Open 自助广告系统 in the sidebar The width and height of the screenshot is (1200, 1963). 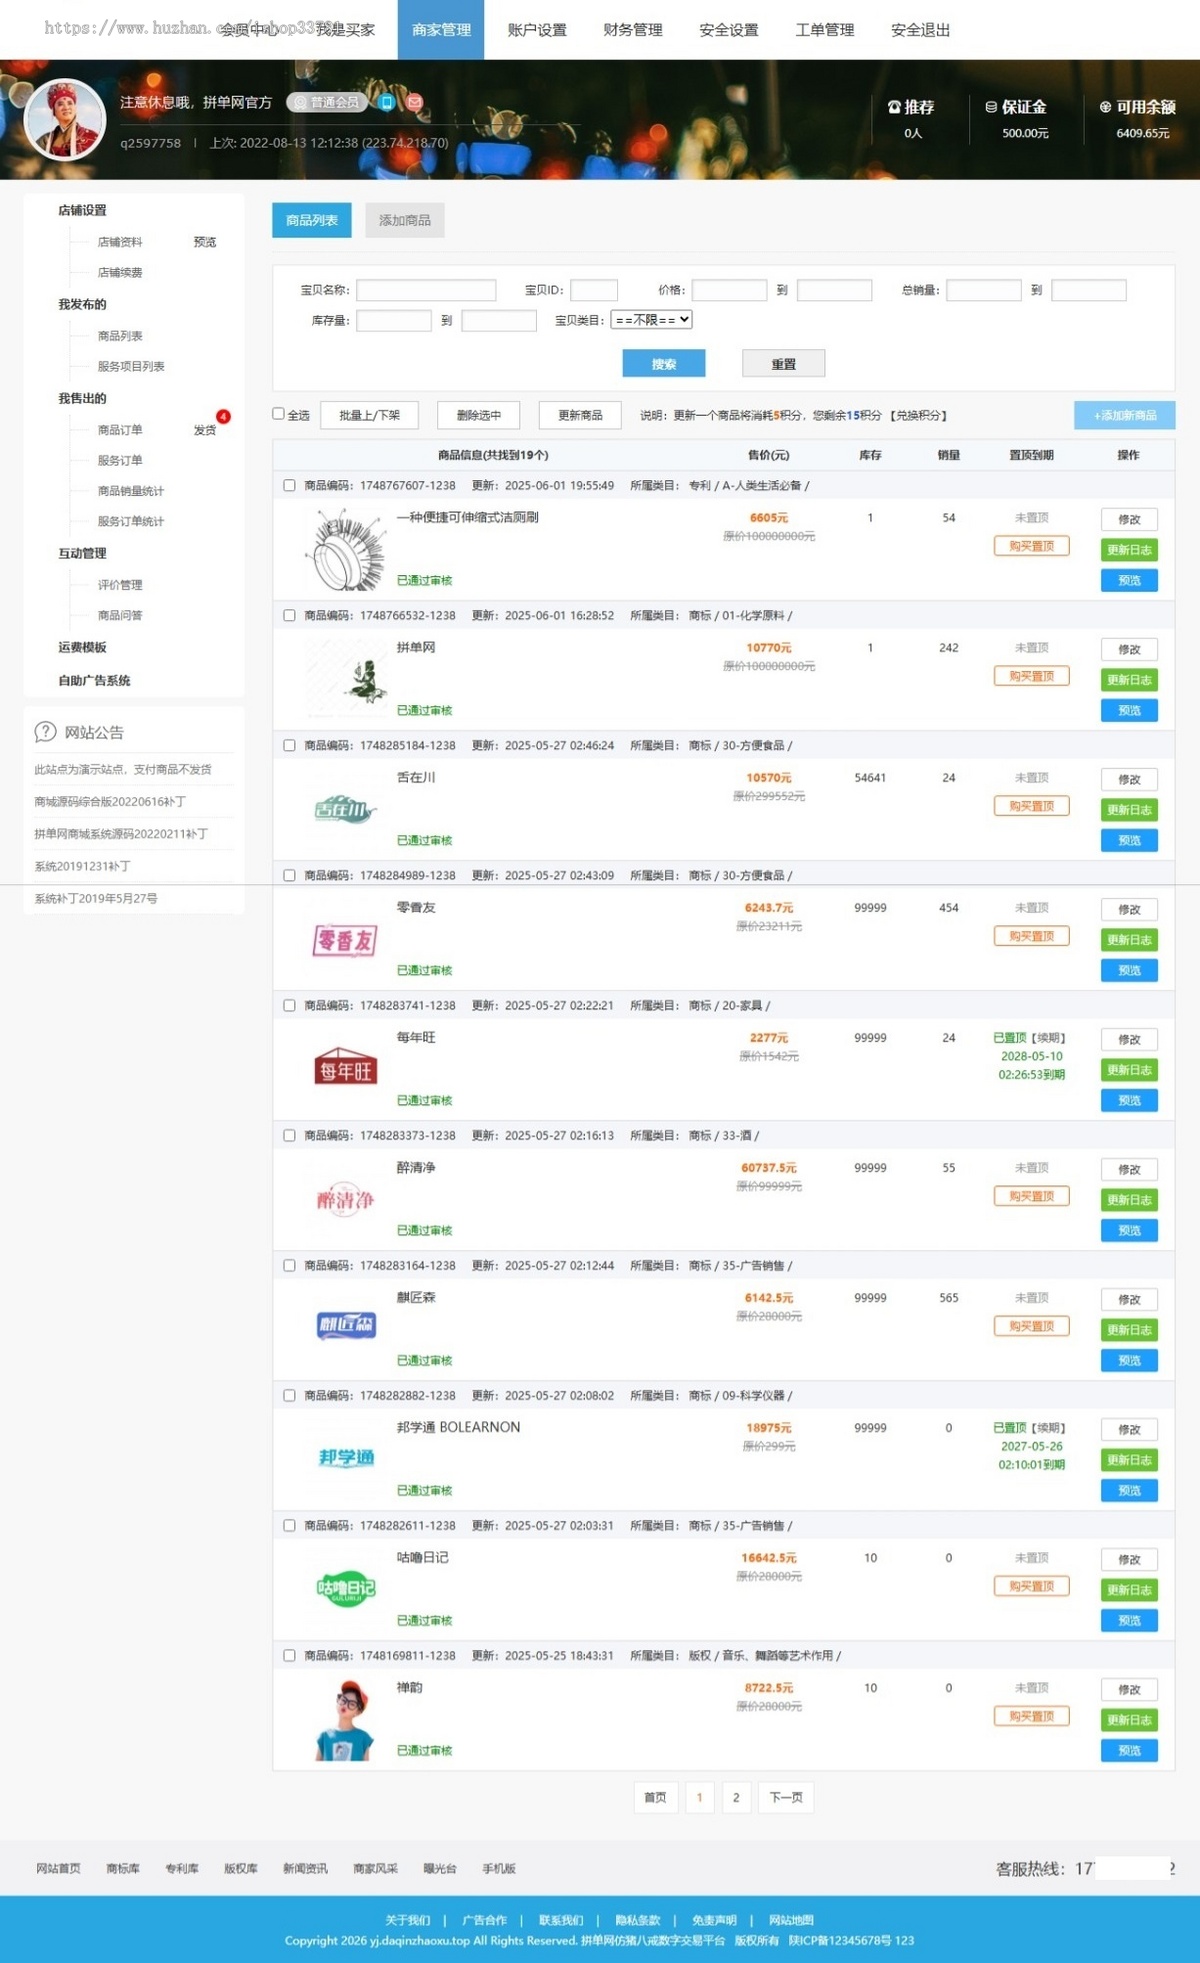click(x=94, y=680)
